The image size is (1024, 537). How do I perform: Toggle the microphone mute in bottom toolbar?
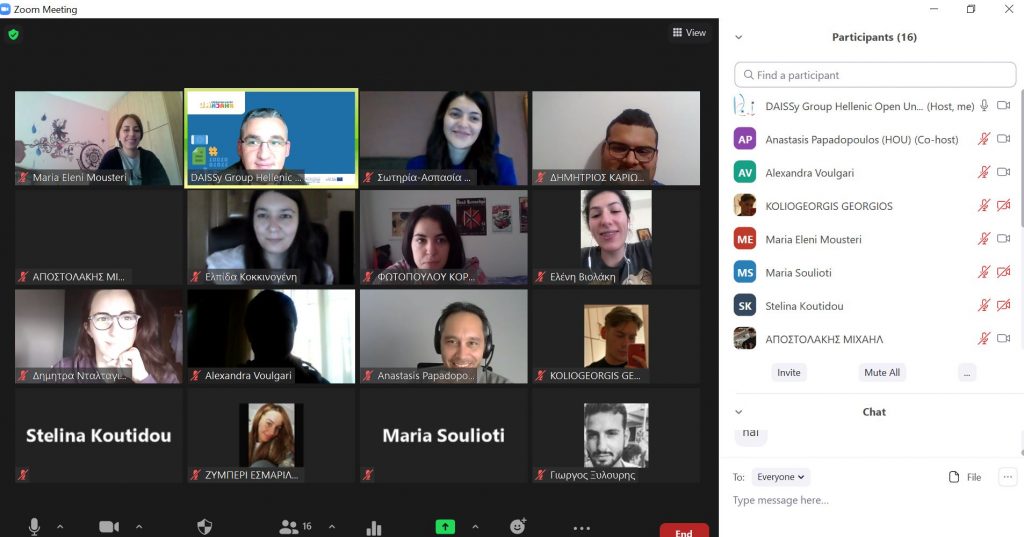coord(35,527)
